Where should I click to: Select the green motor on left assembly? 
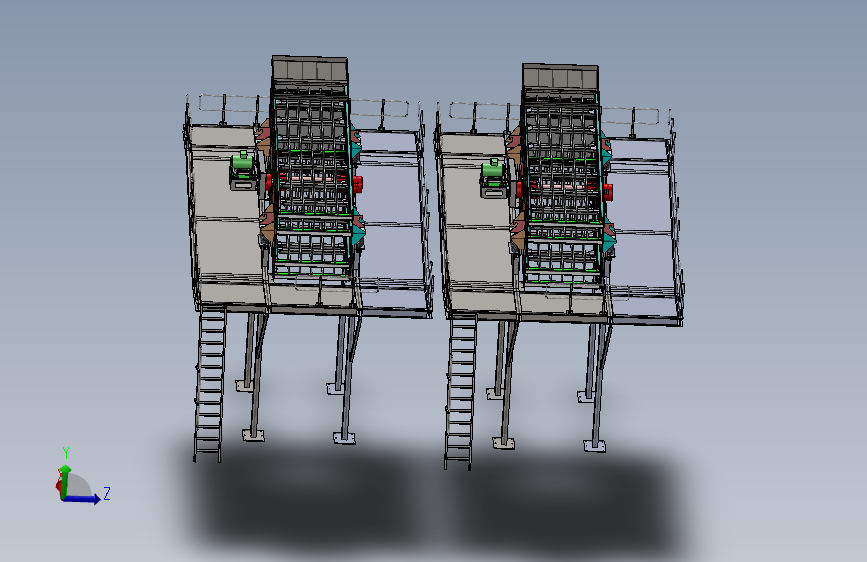click(242, 161)
